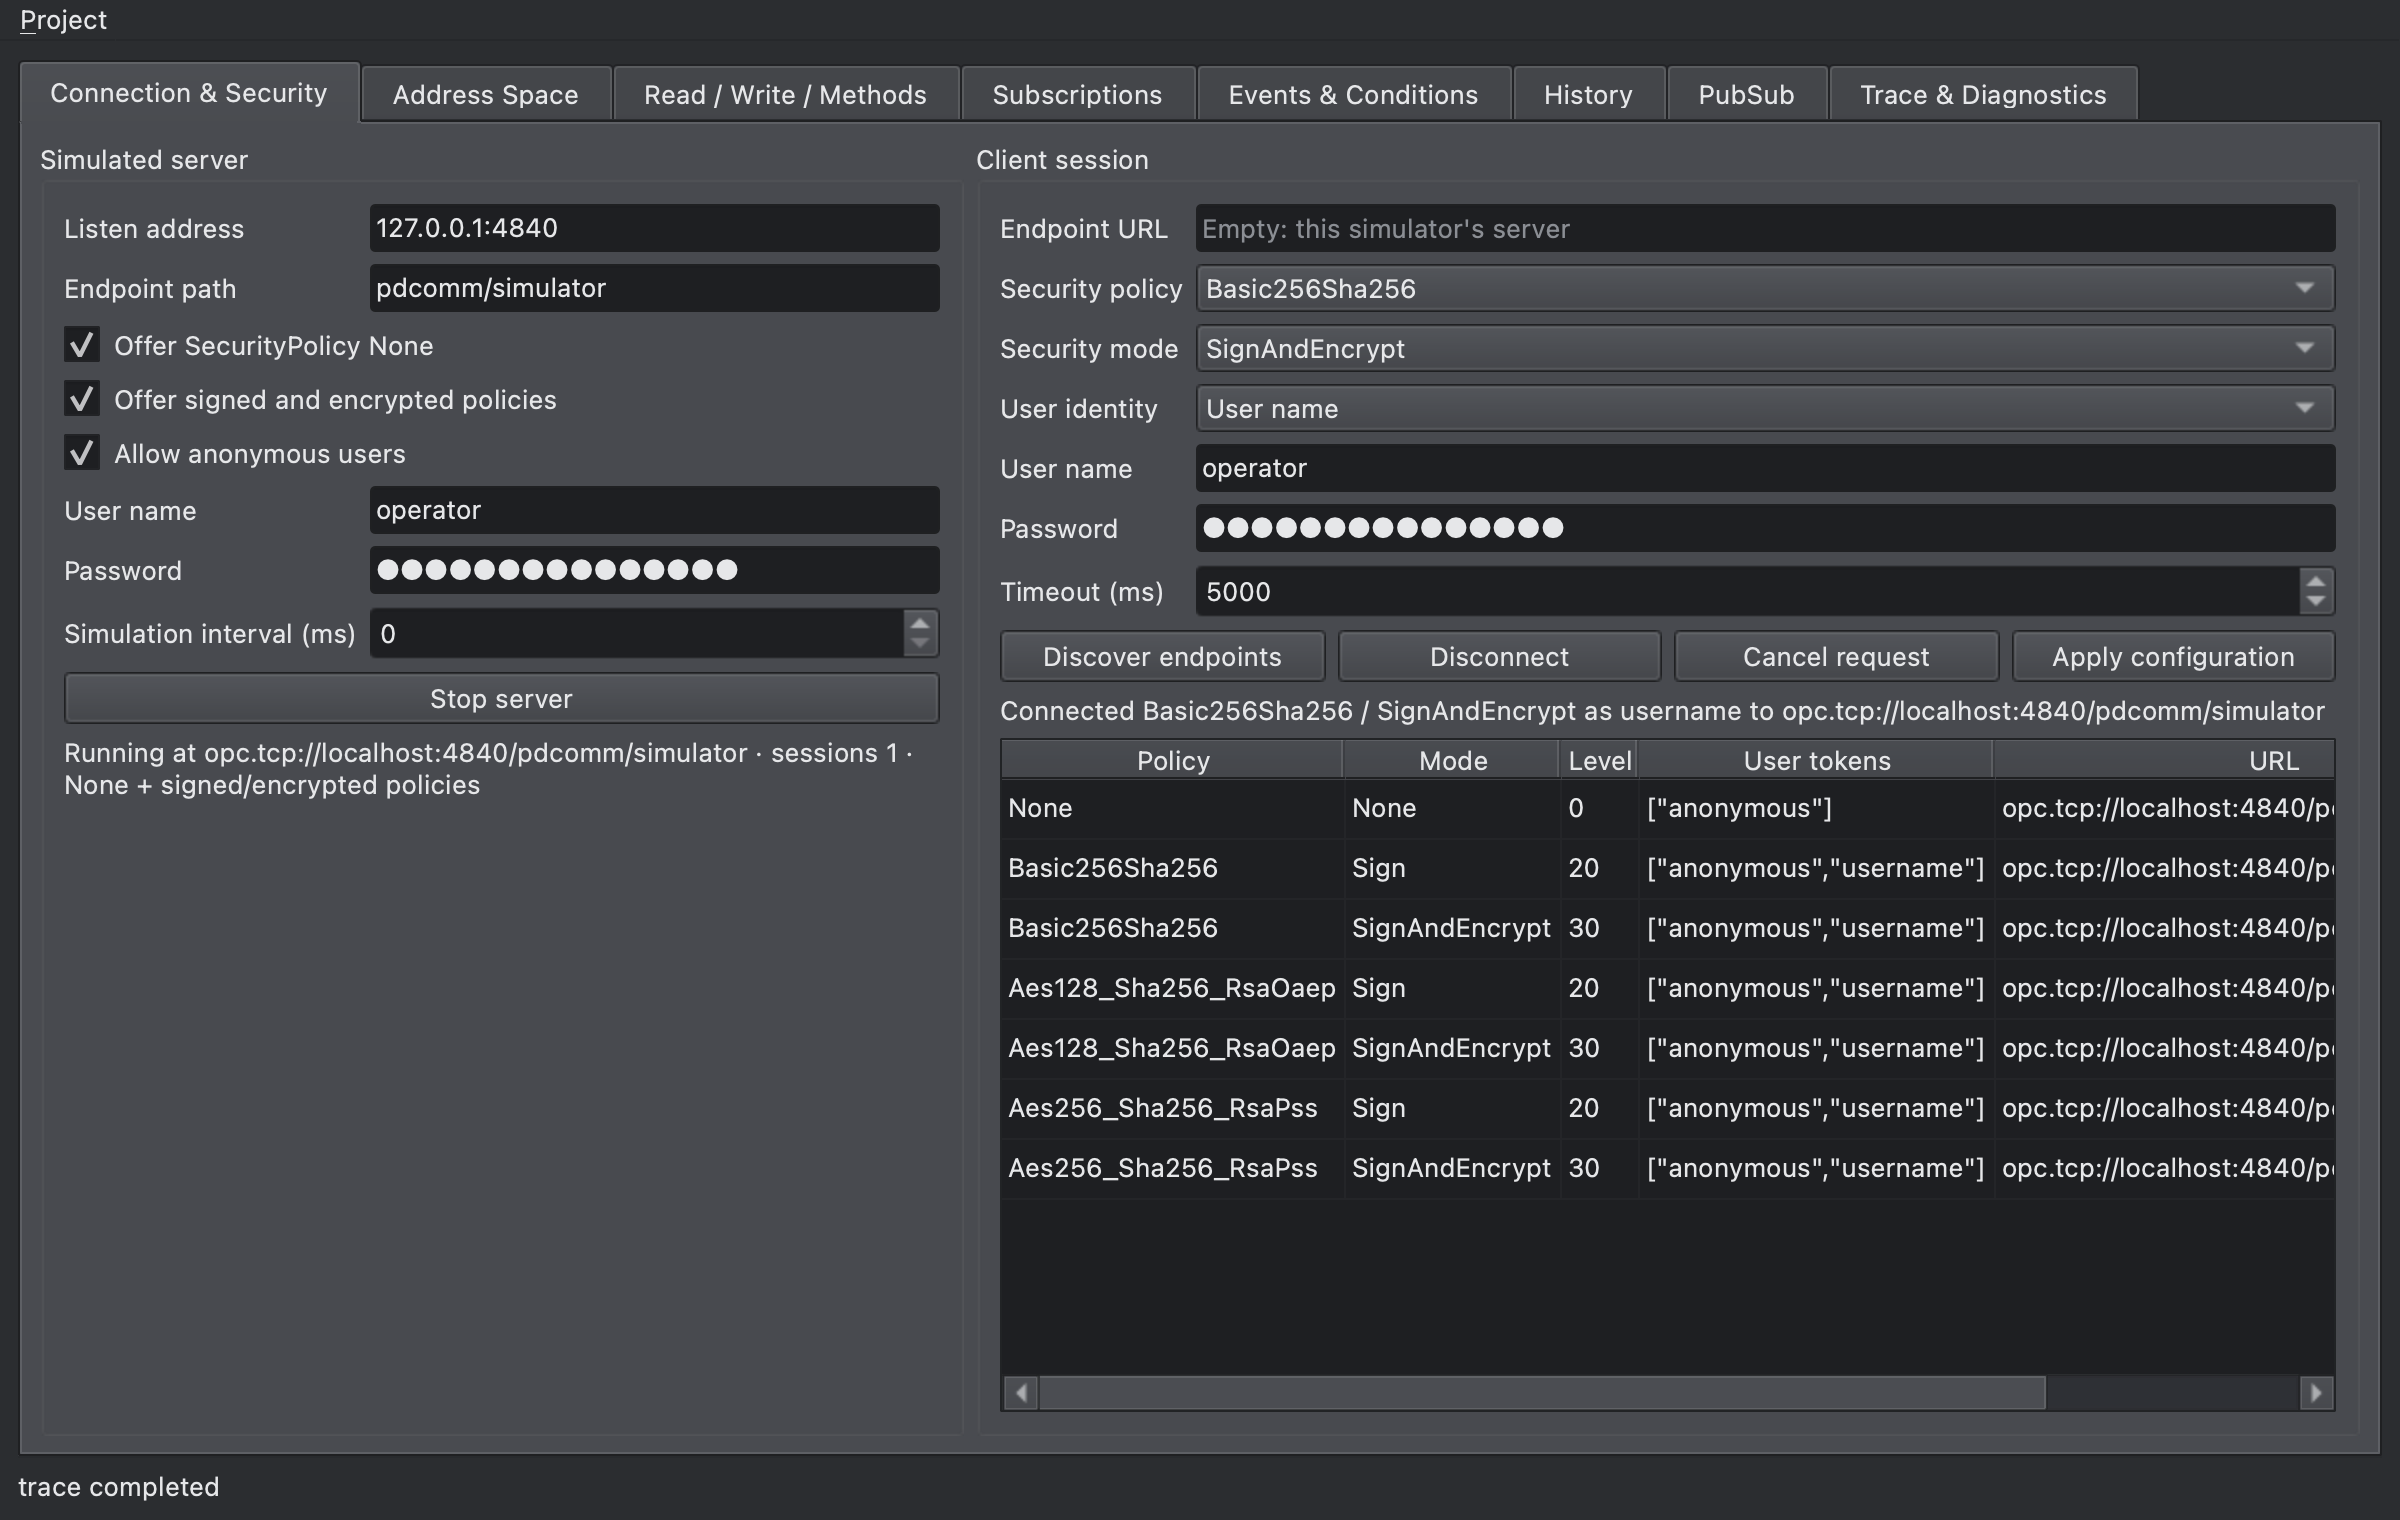
Task: Open the PubSub tab
Action: tap(1746, 94)
